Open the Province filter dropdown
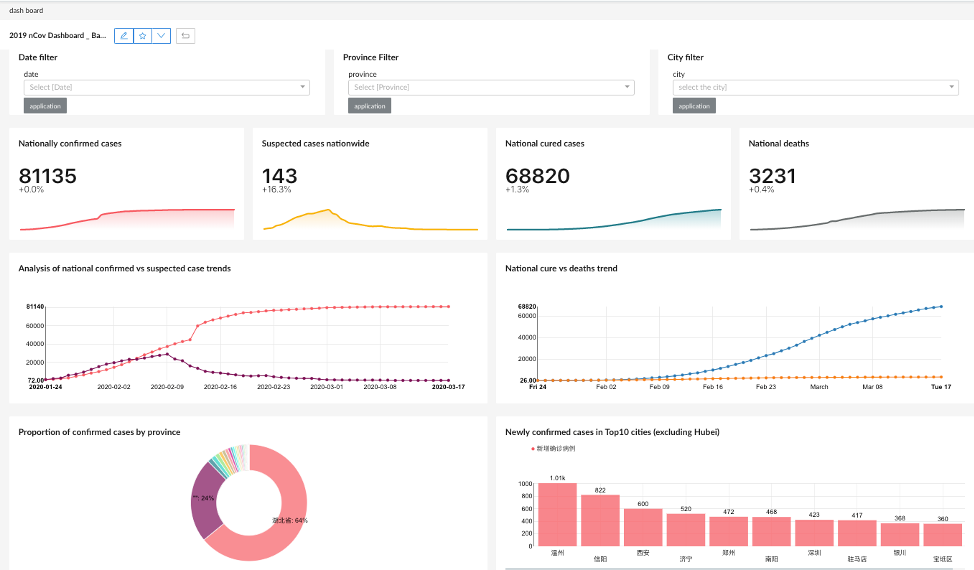Screen dimensions: 974x570 coord(491,88)
